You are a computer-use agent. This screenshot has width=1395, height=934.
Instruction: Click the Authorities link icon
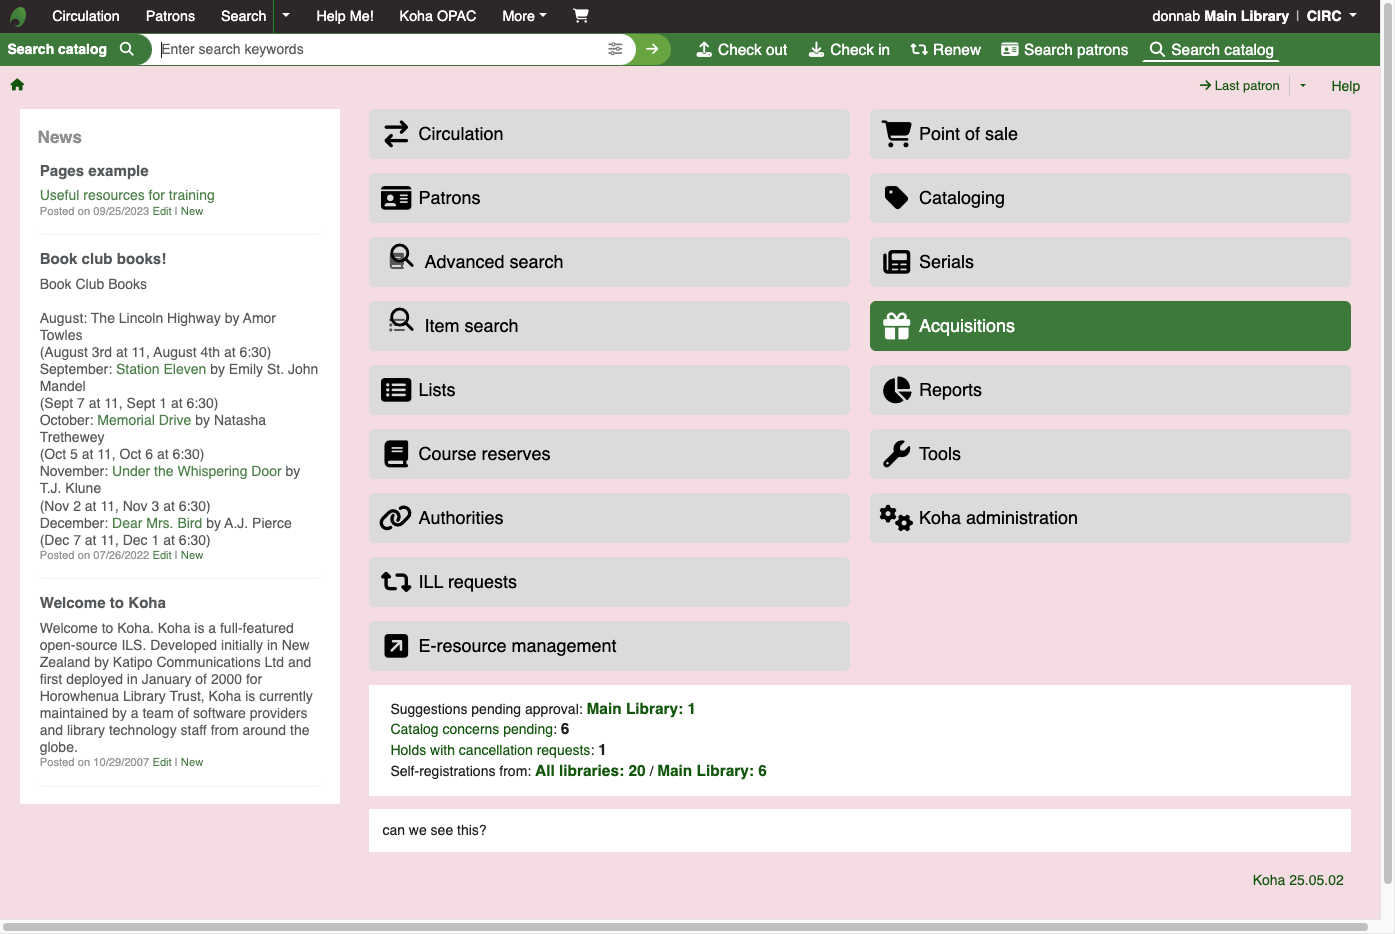[x=396, y=518]
